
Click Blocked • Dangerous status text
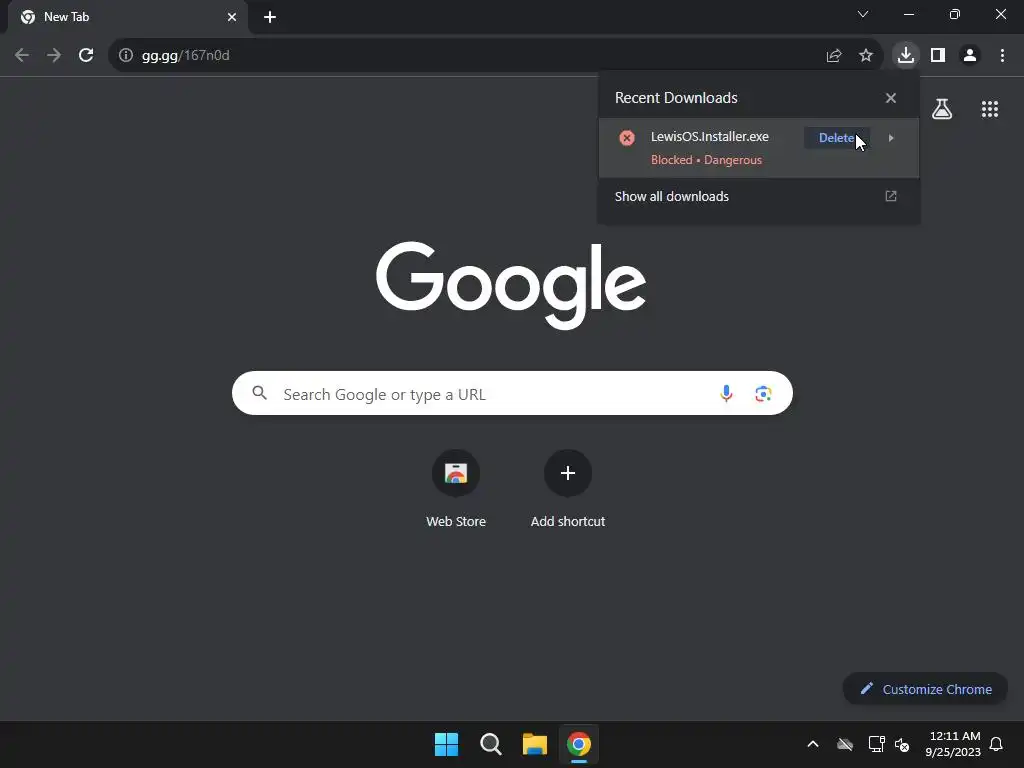(706, 160)
